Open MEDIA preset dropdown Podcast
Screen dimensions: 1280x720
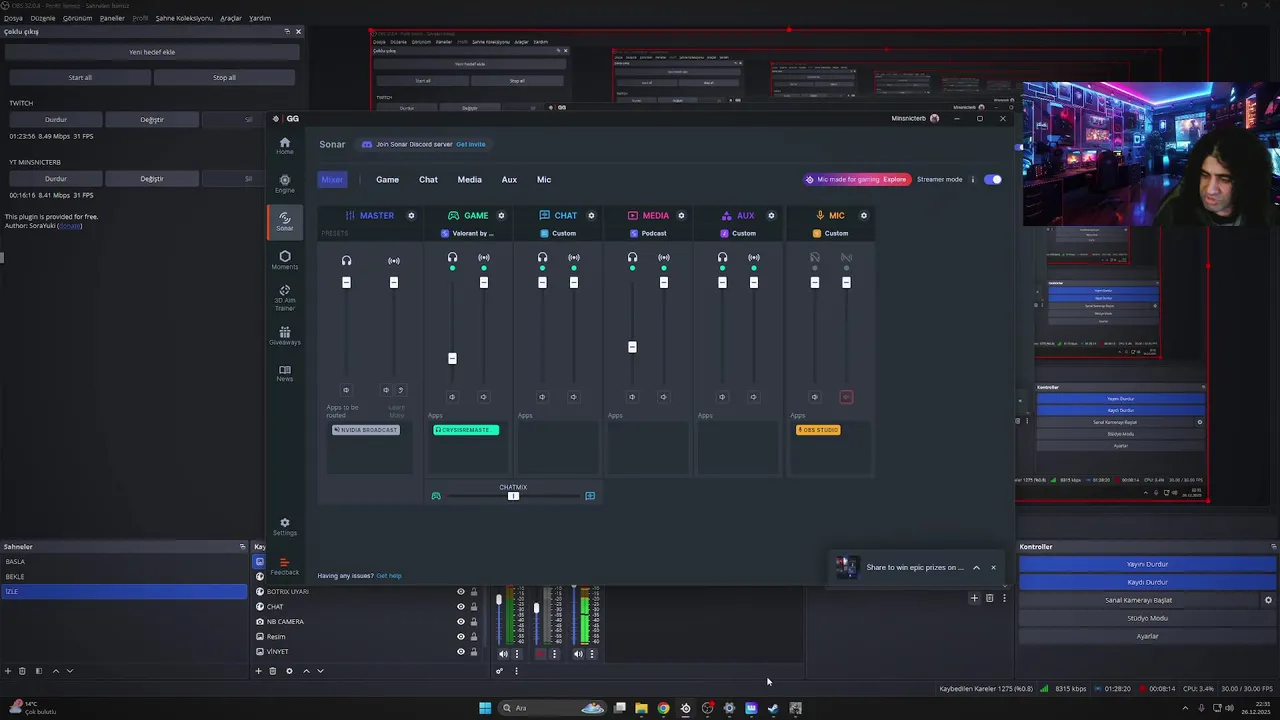648,233
